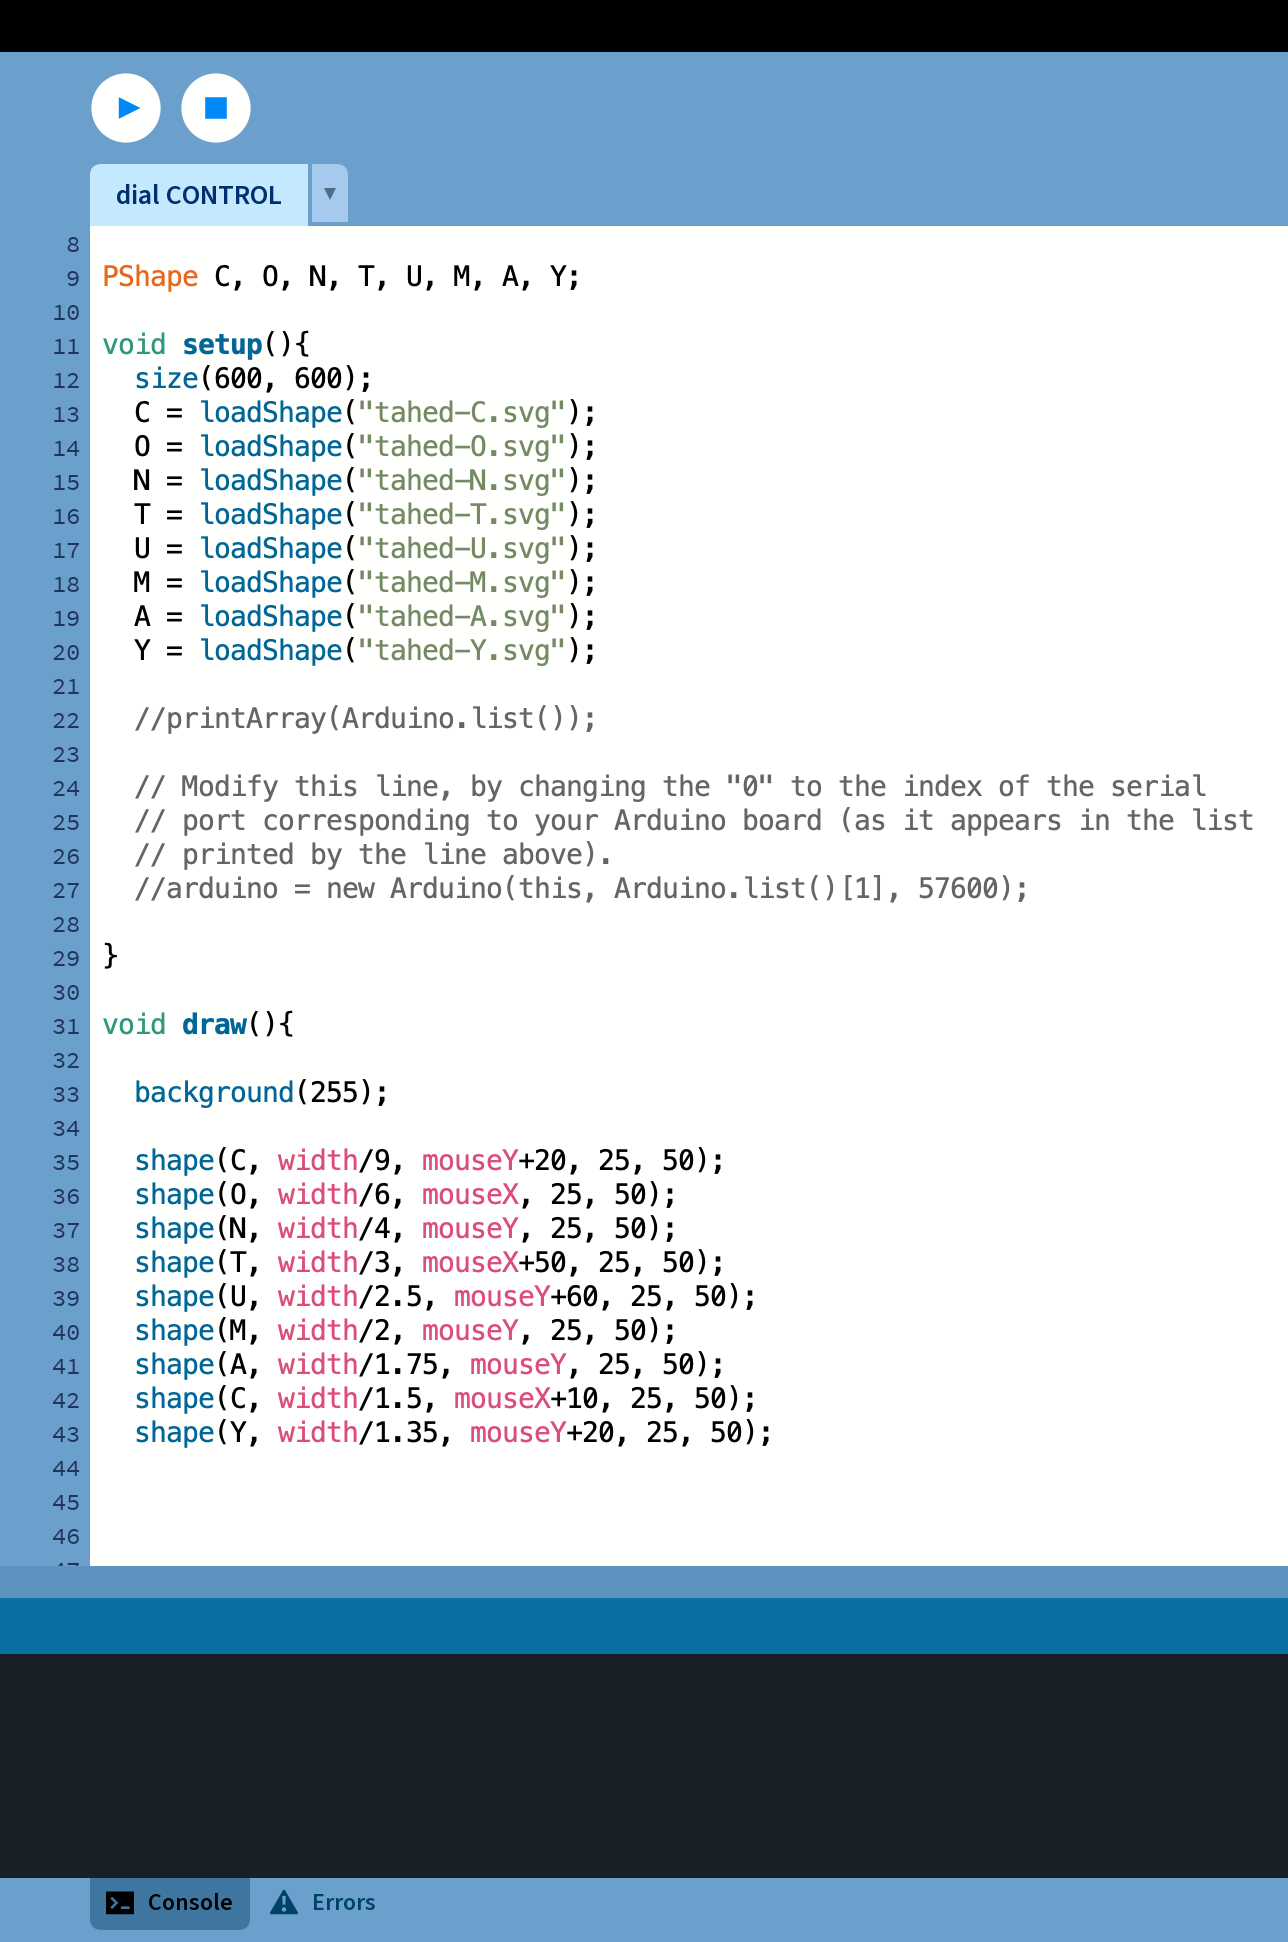Click mouseX+10 in shape(C, width/1.5 line
The height and width of the screenshot is (1942, 1288).
526,1398
